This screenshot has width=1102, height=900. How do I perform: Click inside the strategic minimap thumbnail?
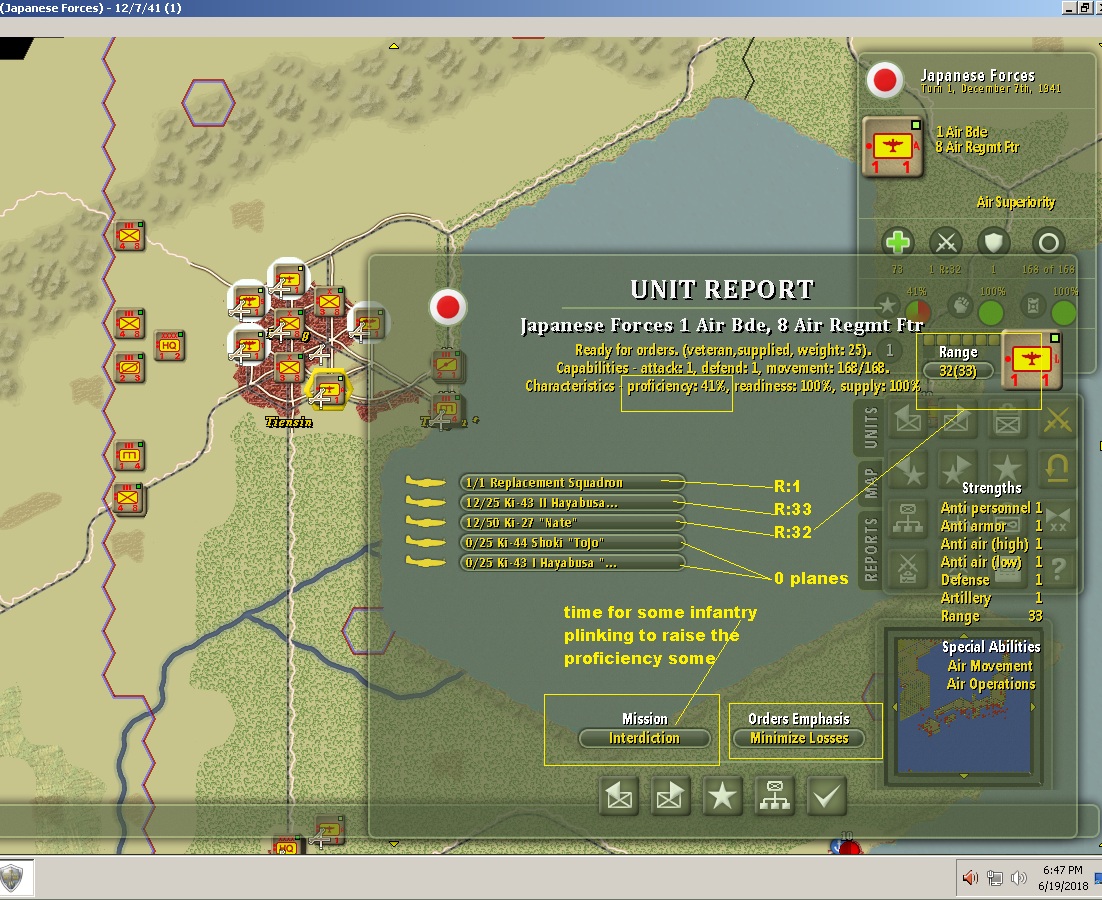click(x=964, y=706)
